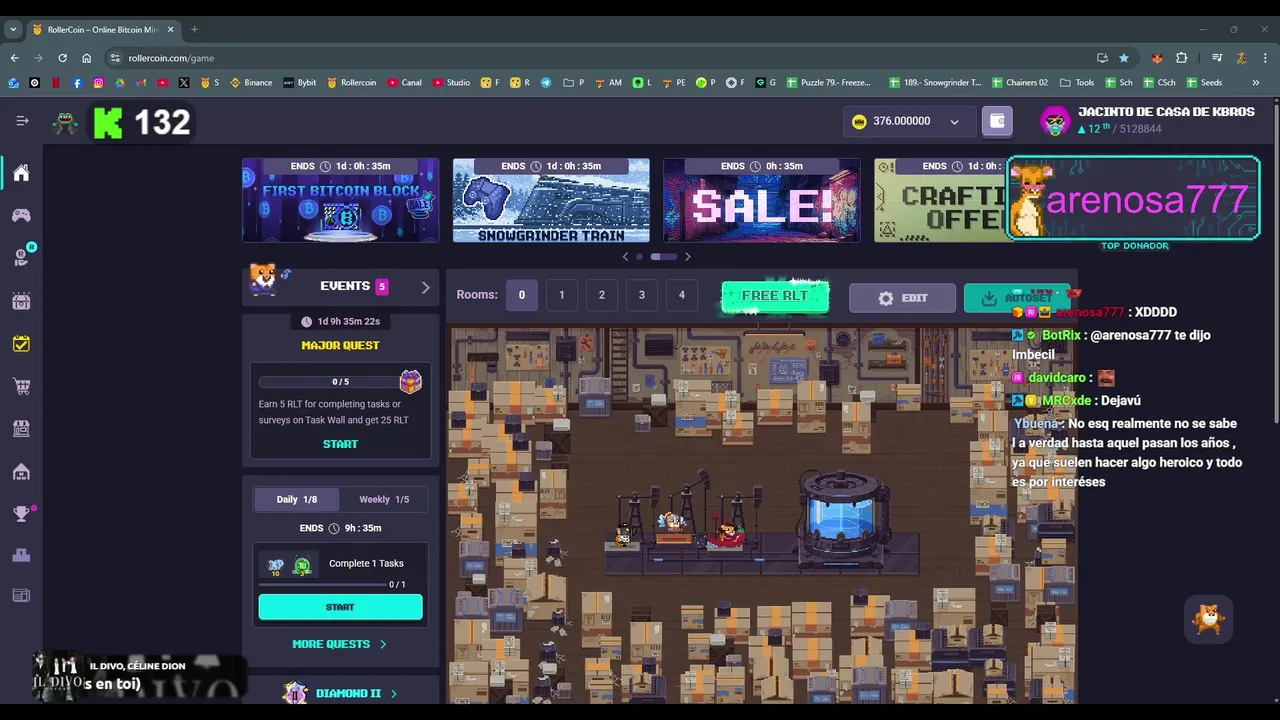Click the Complete 1 Tasks 0/1 progress bar

pyautogui.click(x=322, y=584)
